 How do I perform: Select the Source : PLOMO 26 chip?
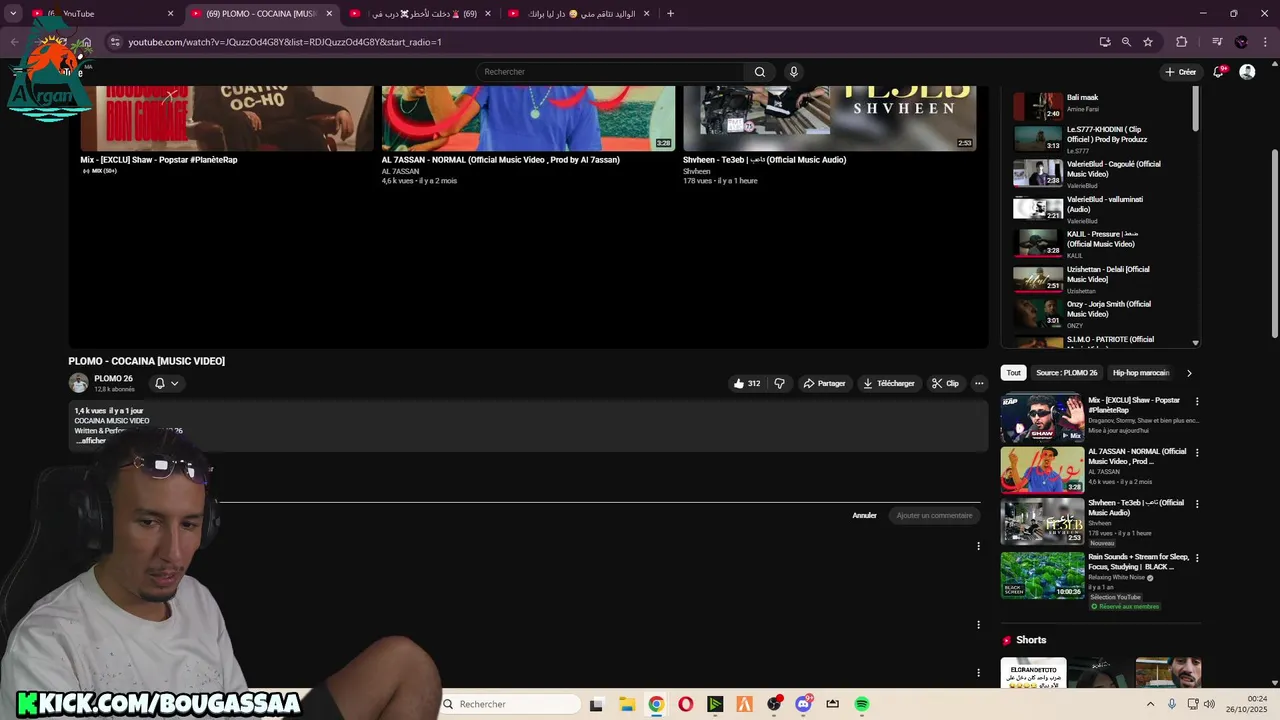1066,373
